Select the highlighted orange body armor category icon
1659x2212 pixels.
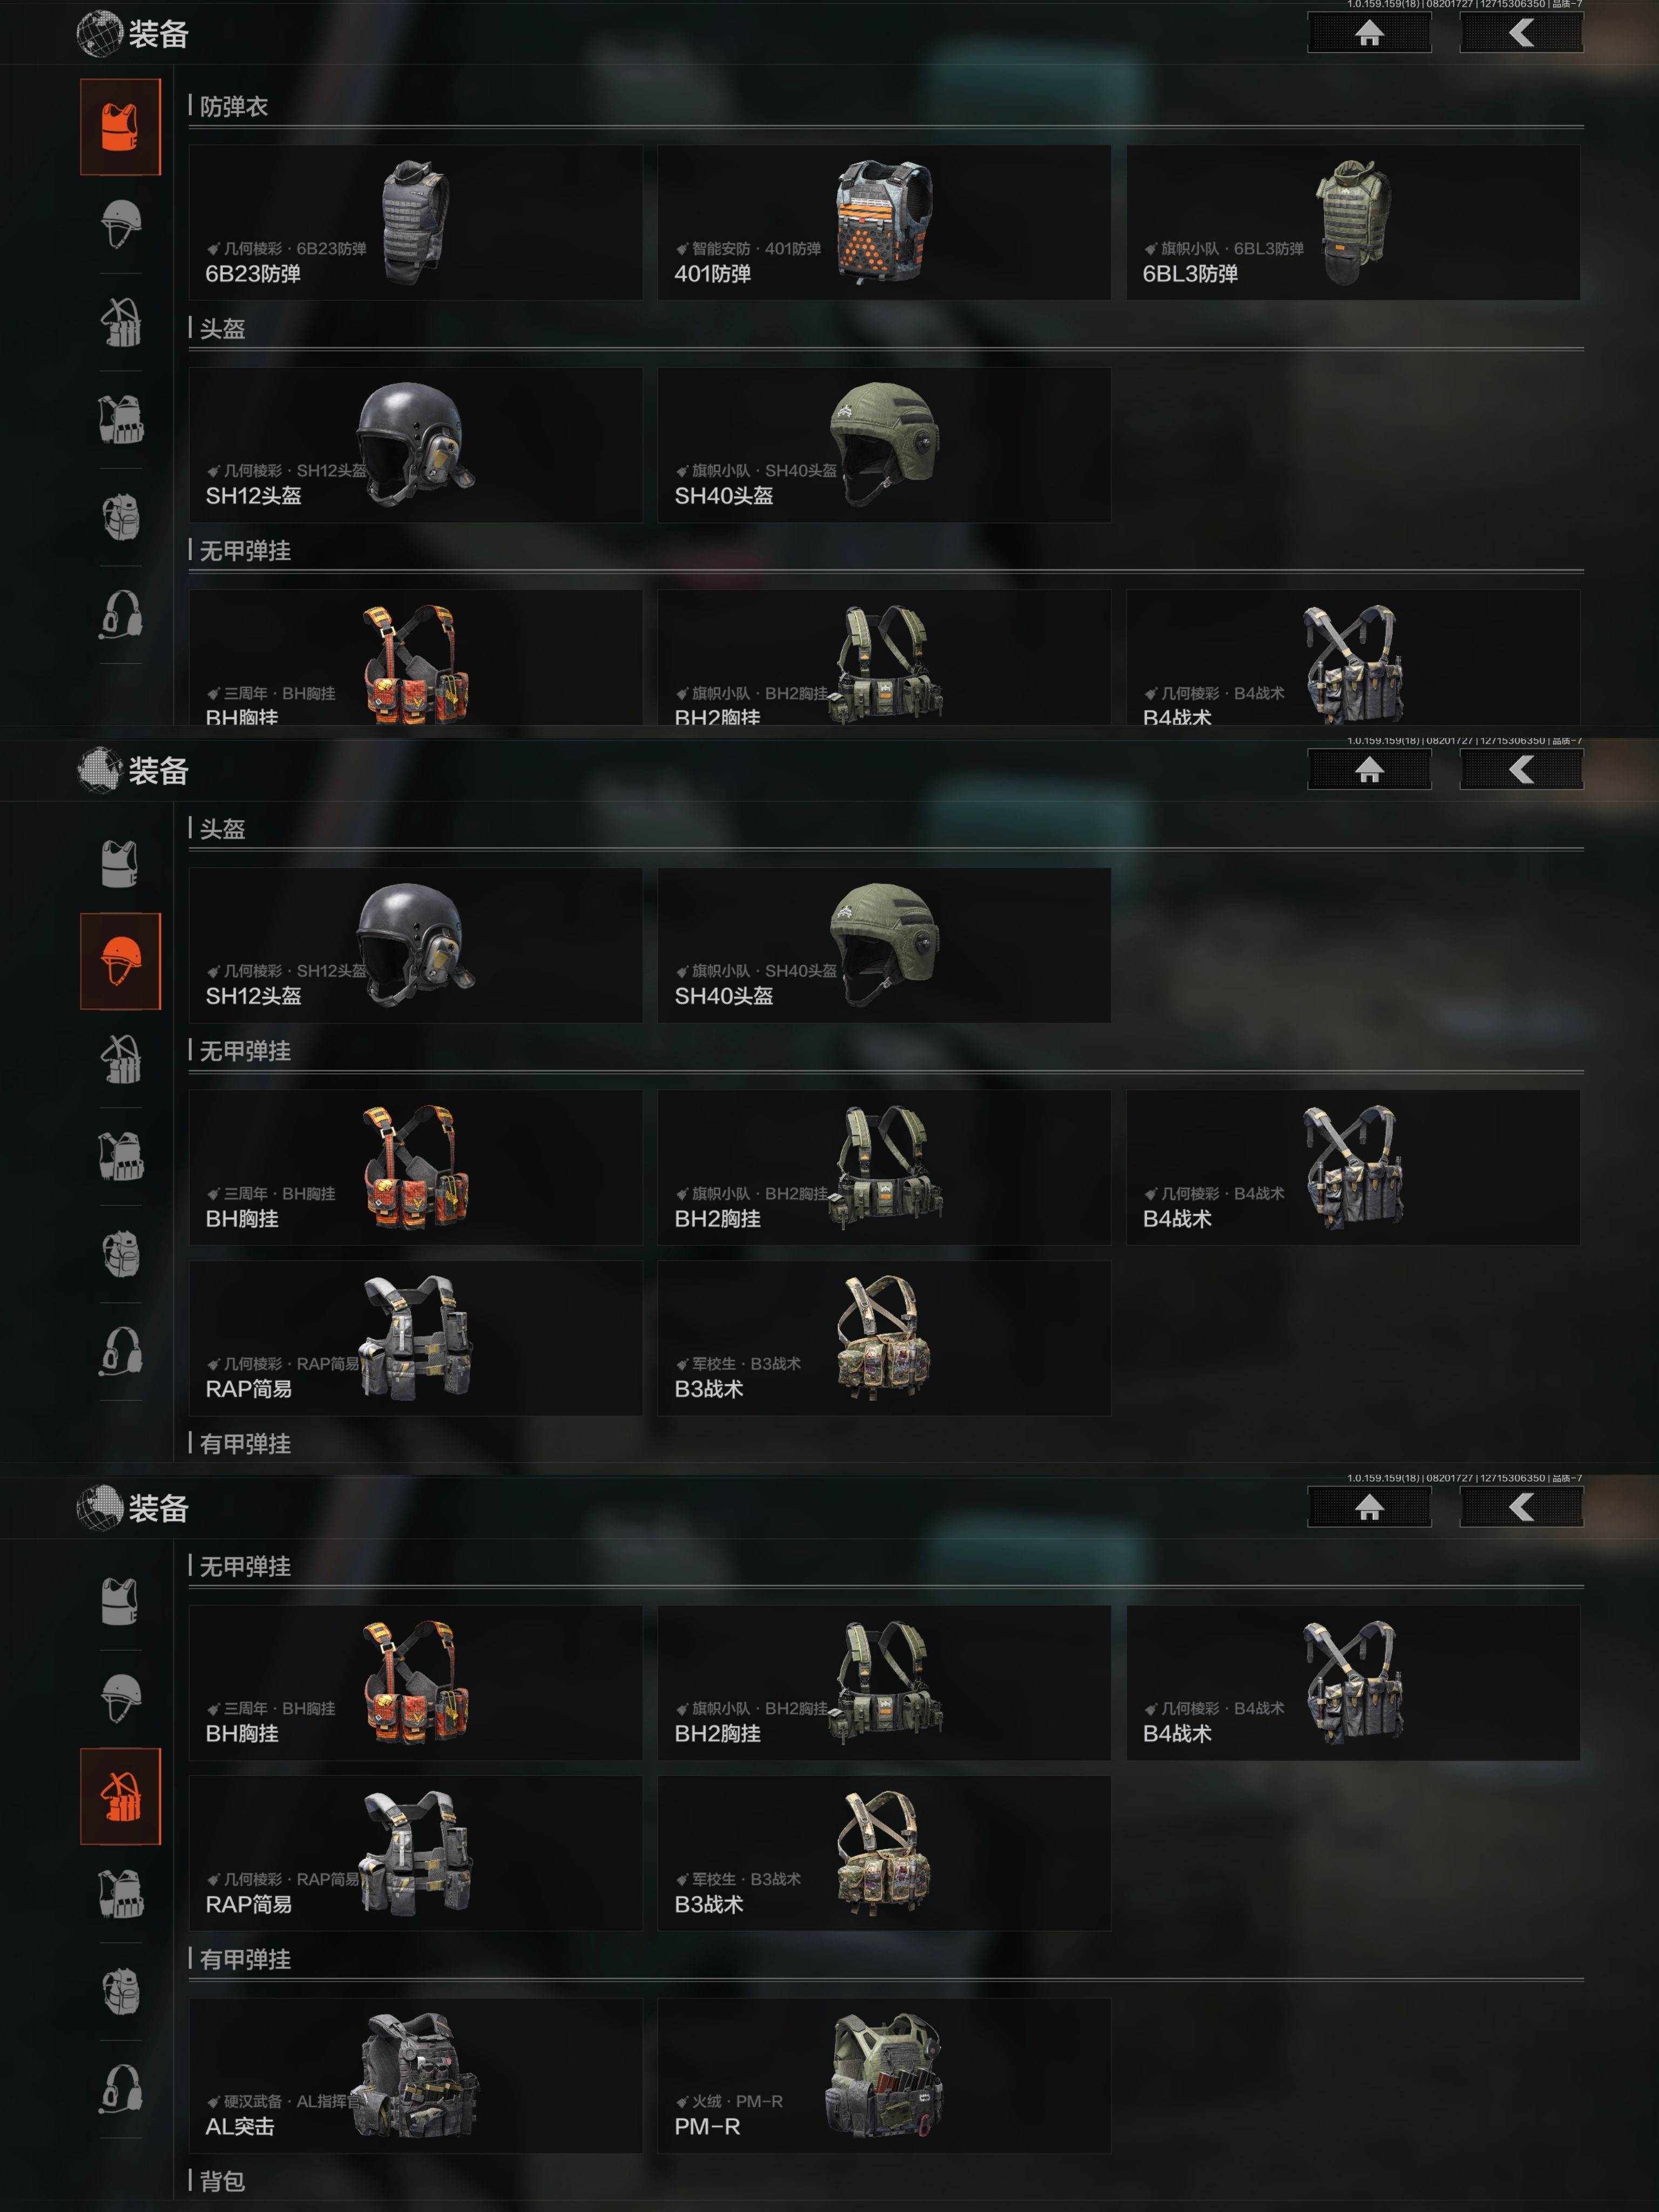pos(120,127)
